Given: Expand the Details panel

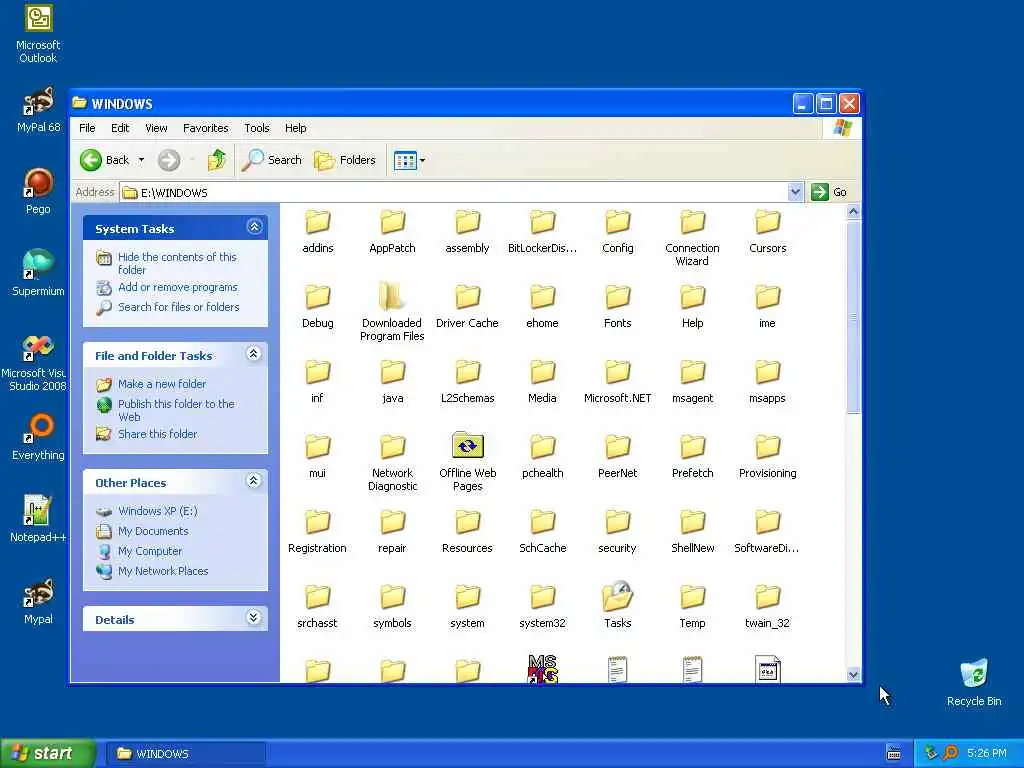Looking at the screenshot, I should click(x=254, y=618).
